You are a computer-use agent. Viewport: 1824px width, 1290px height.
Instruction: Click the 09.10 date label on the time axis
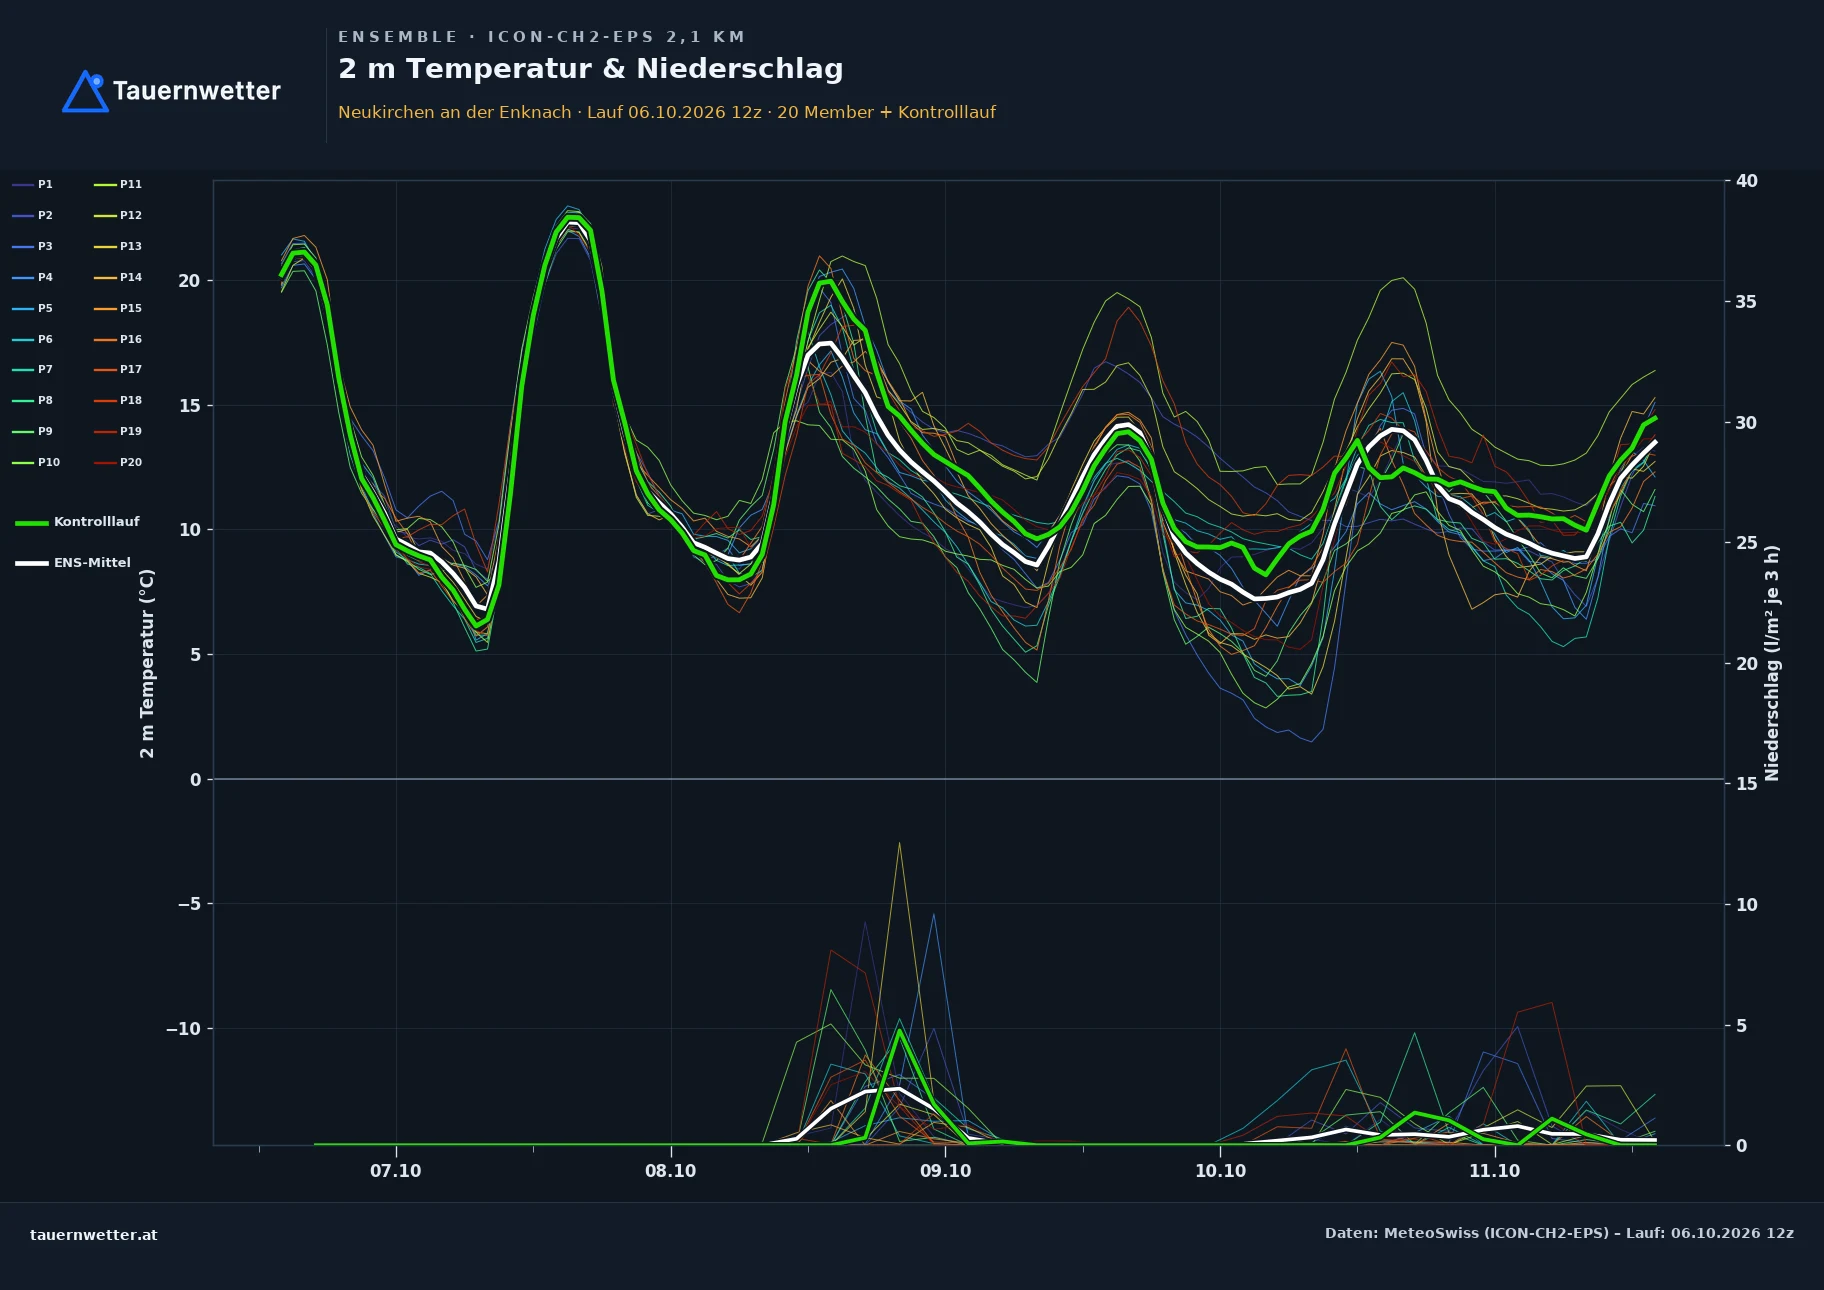pyautogui.click(x=946, y=1171)
